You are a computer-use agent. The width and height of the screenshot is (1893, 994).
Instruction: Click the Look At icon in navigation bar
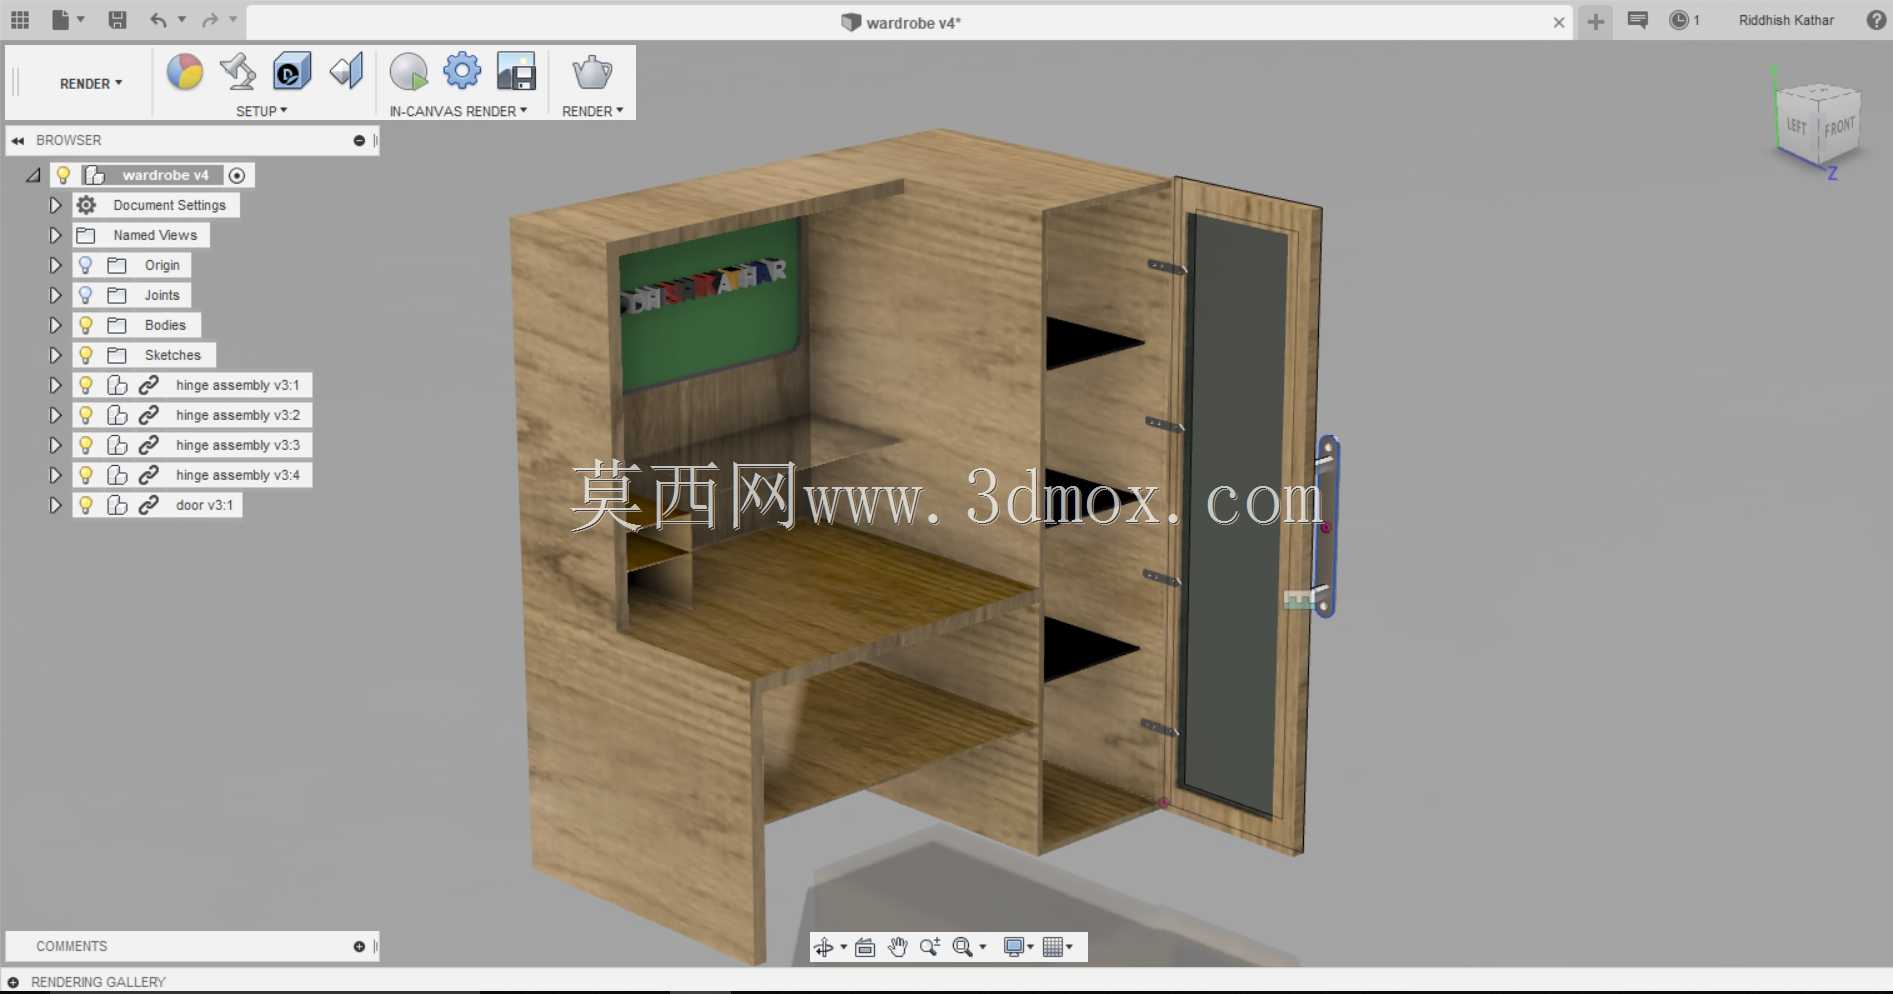(x=865, y=947)
